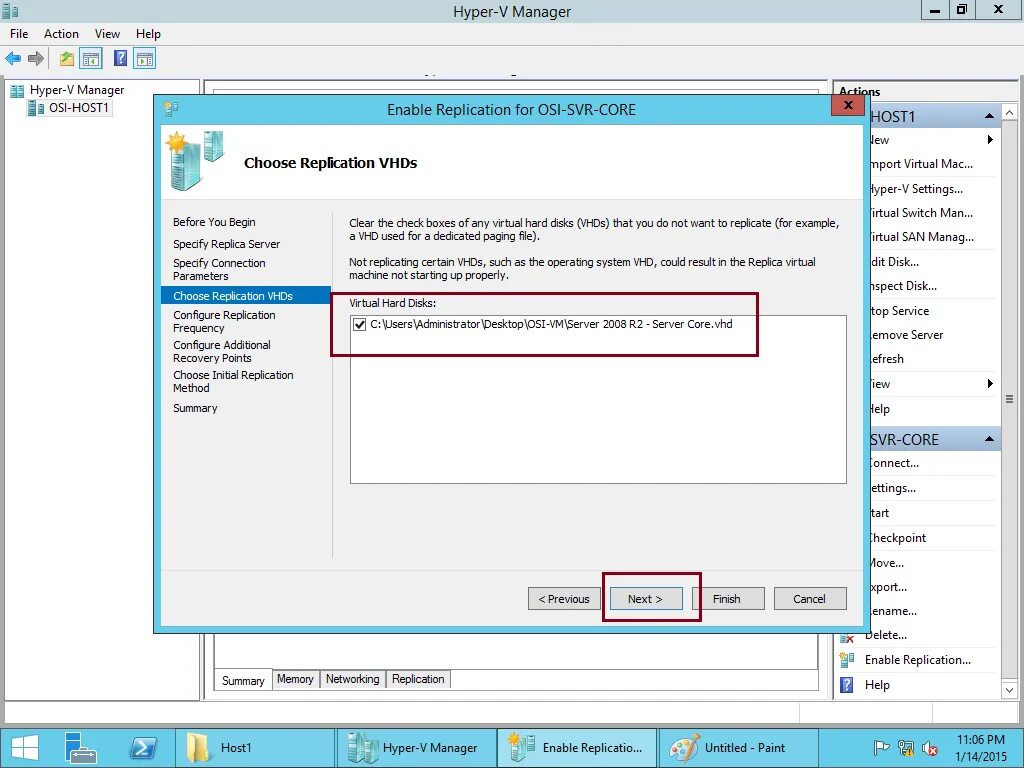
Task: Select the Server Core.vhd path text
Action: click(551, 324)
